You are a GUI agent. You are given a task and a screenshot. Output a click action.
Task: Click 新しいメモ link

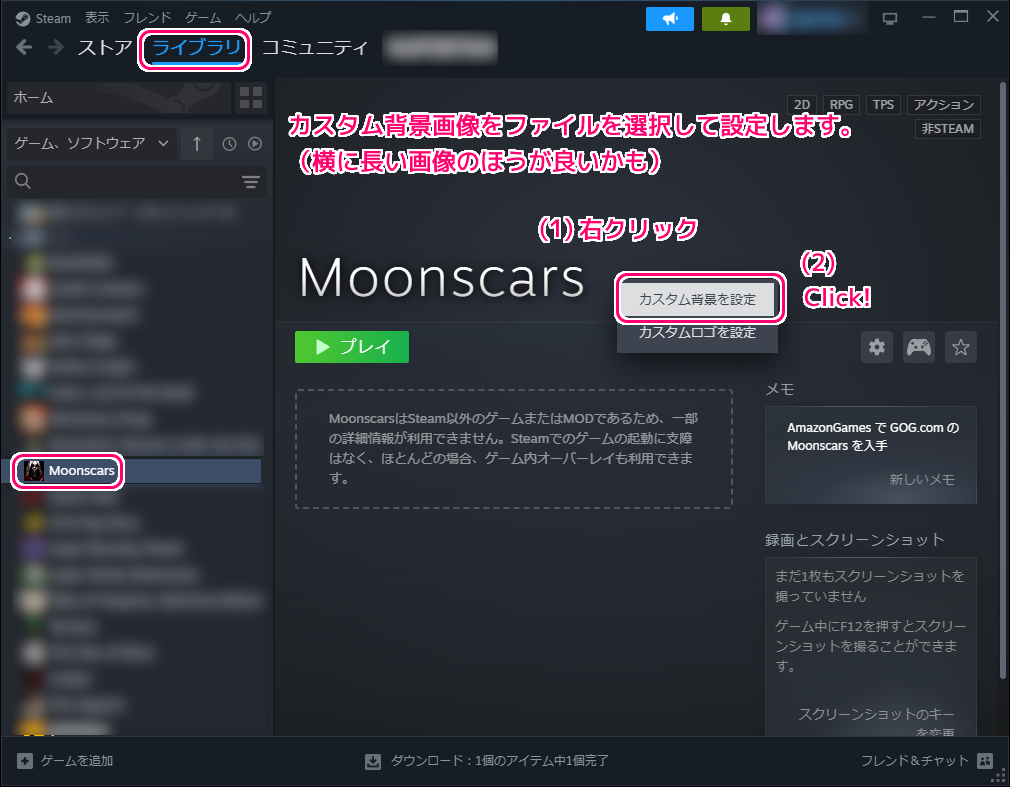tap(922, 480)
